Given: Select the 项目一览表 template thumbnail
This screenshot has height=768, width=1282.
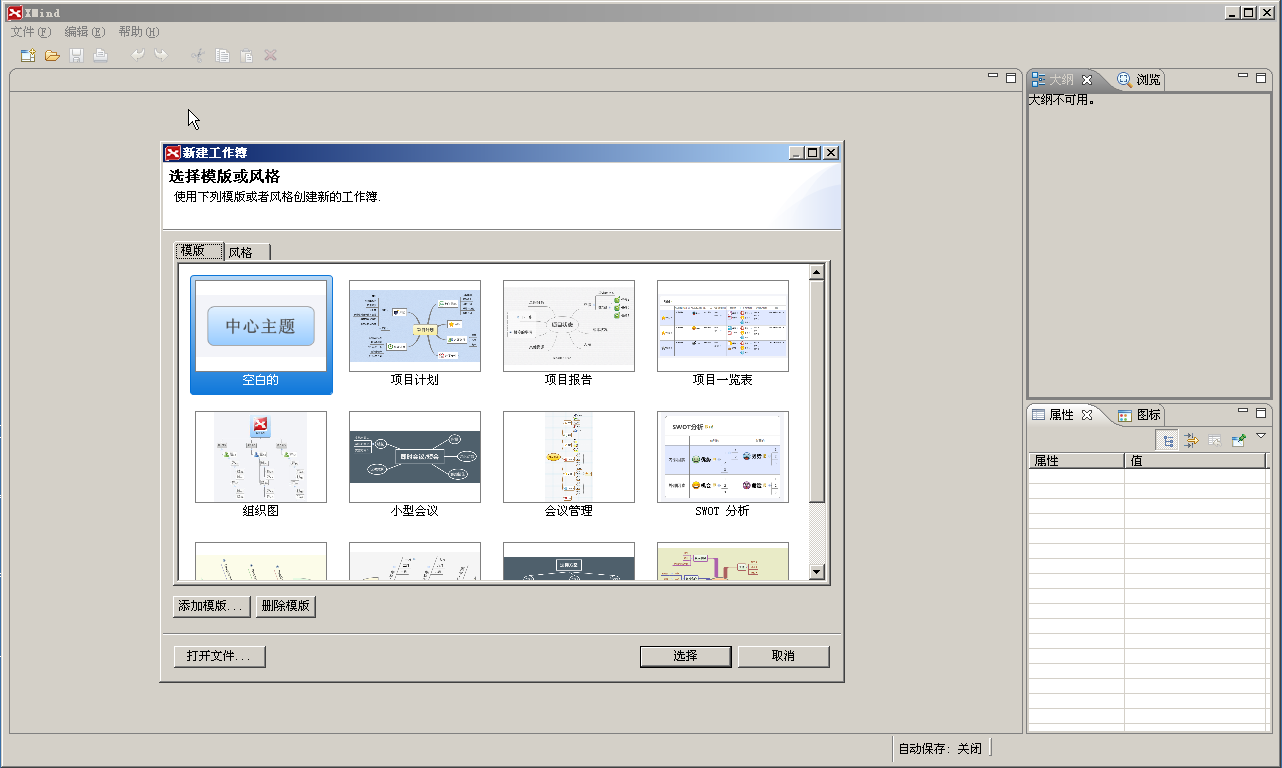Looking at the screenshot, I should (x=723, y=326).
